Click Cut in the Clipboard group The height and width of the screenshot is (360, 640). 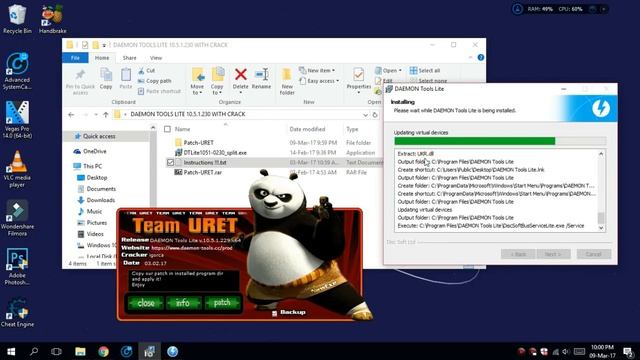pos(147,71)
